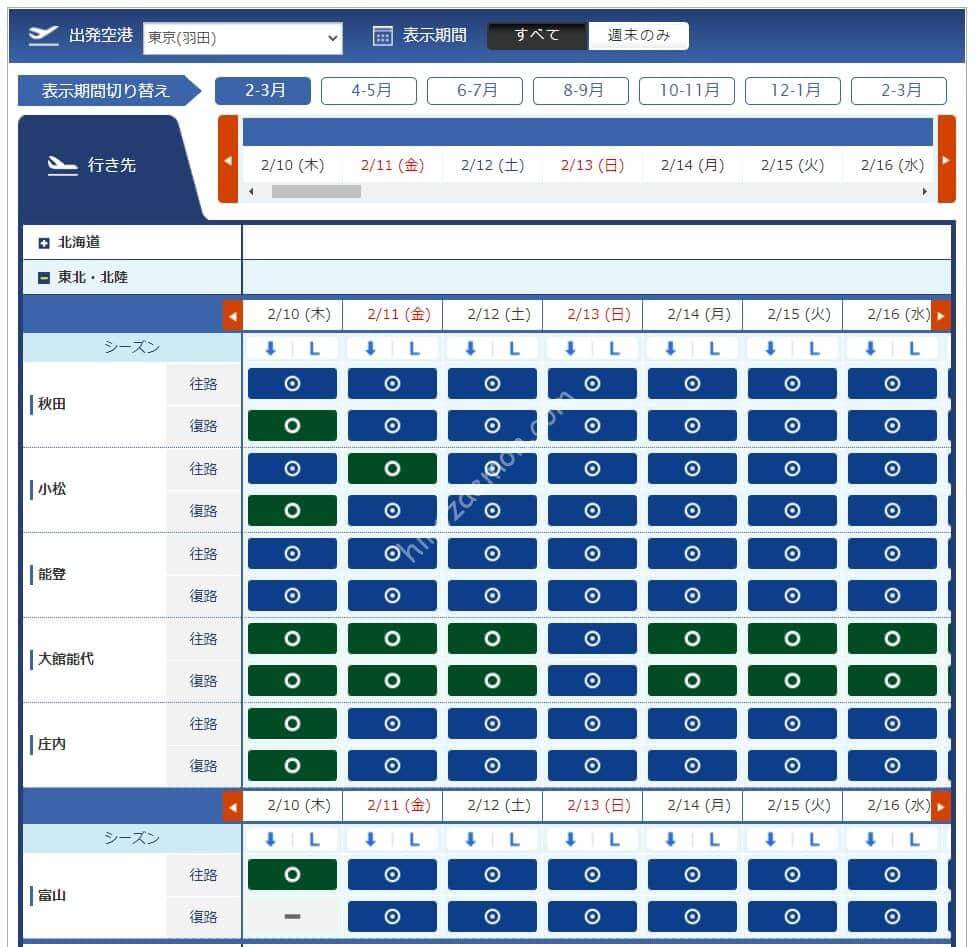
Task: Select 庄内 復路 availability on 2/16
Action: (x=892, y=766)
